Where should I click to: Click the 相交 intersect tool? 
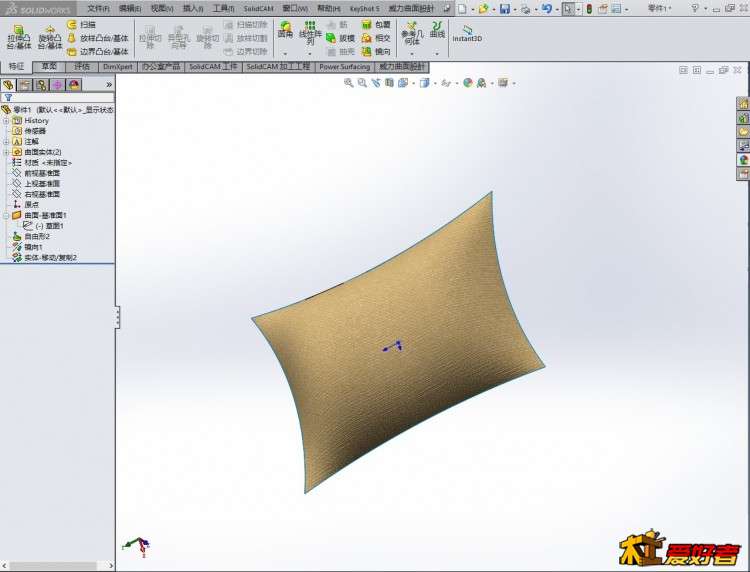coord(376,38)
